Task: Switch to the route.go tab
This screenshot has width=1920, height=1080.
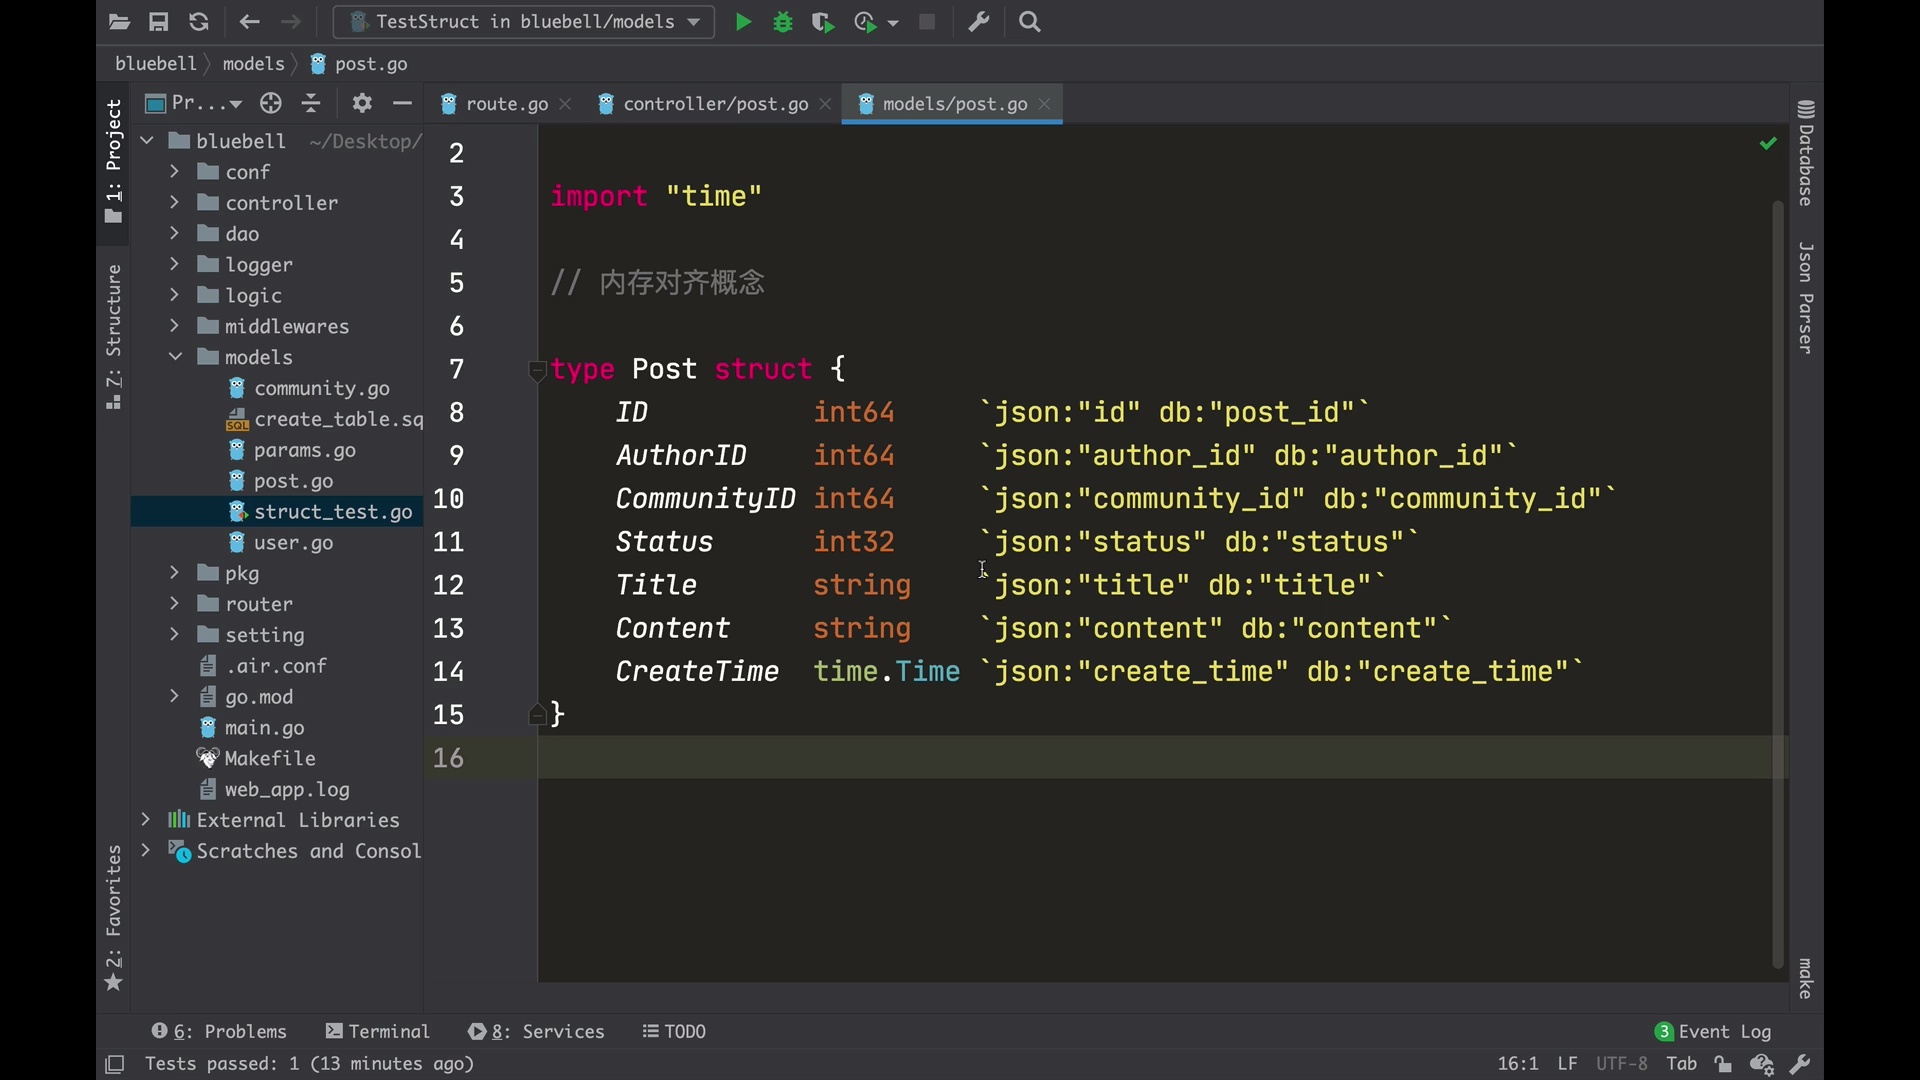Action: coord(506,104)
